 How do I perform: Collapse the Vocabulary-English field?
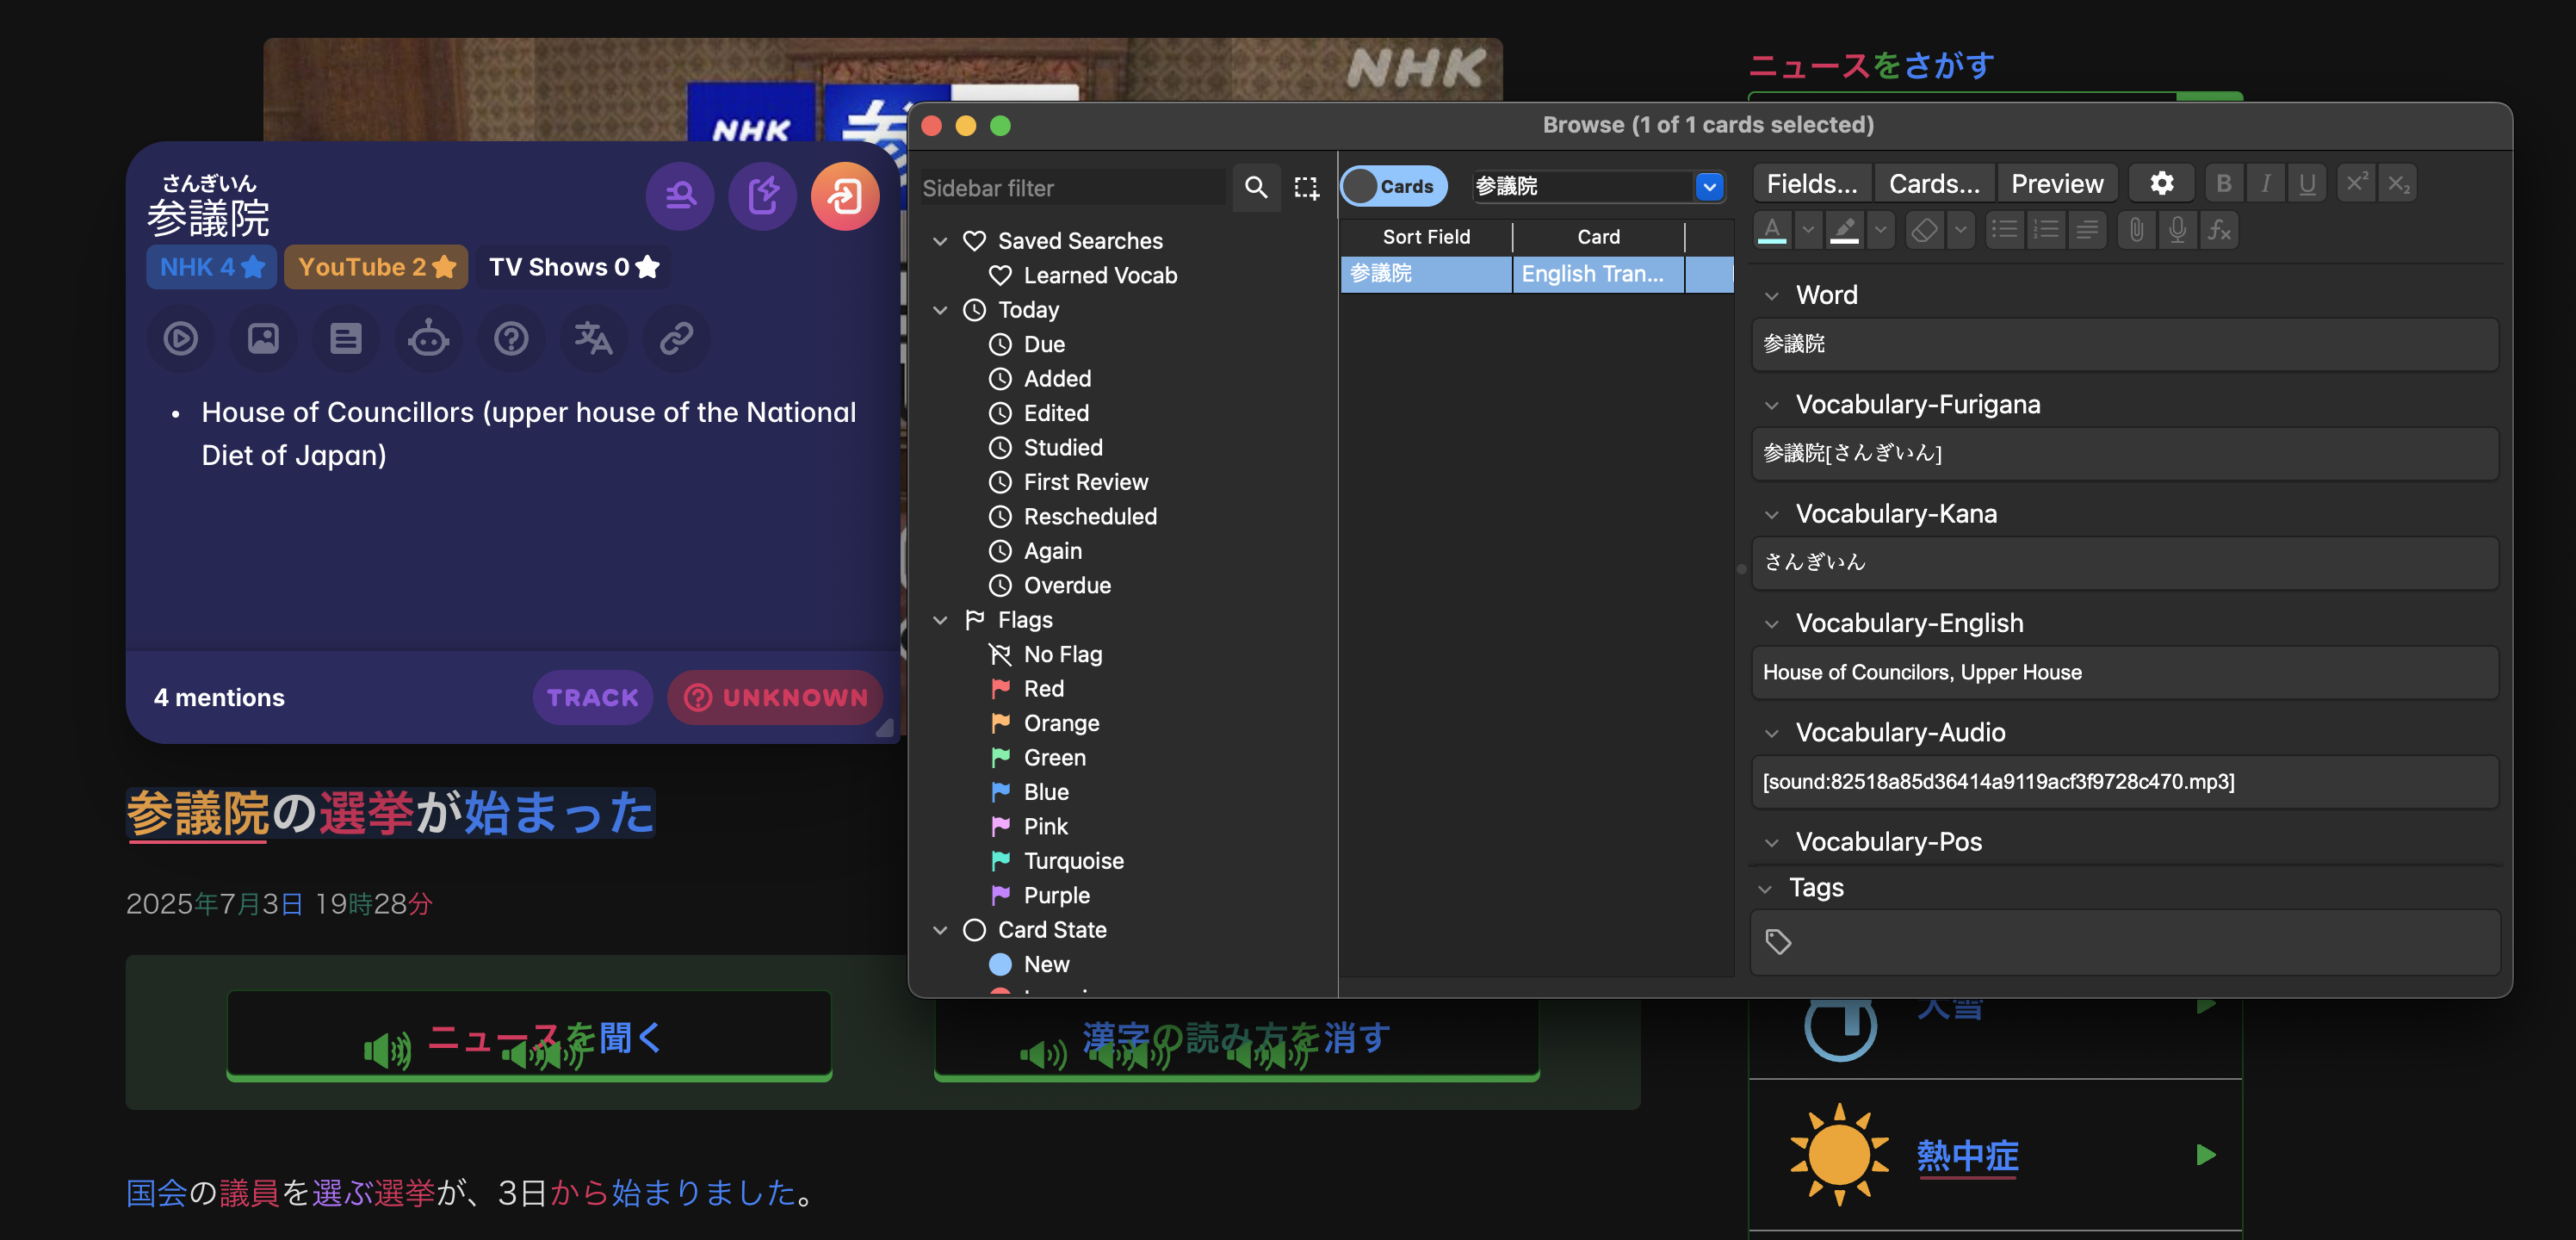click(1772, 624)
